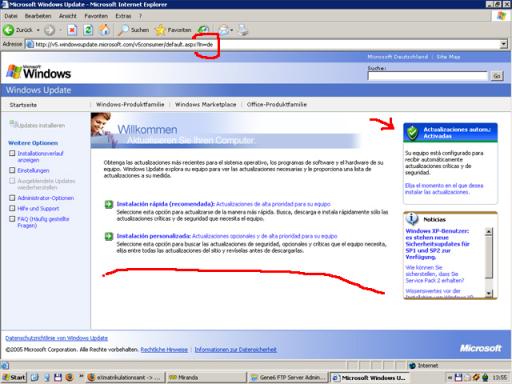This screenshot has width=512, height=384.
Task: Open the Zurück history dropdown arrow
Action: tap(38, 30)
